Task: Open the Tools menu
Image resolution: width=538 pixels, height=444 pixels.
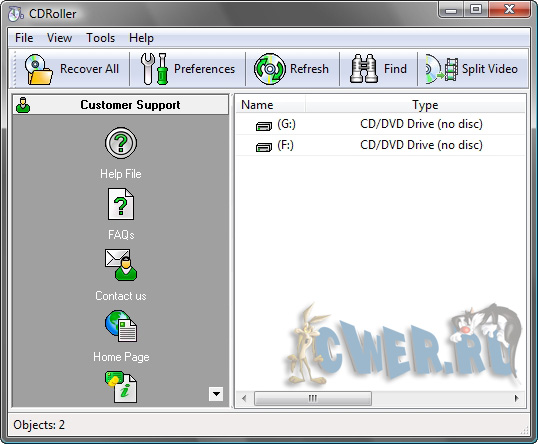Action: pyautogui.click(x=100, y=38)
